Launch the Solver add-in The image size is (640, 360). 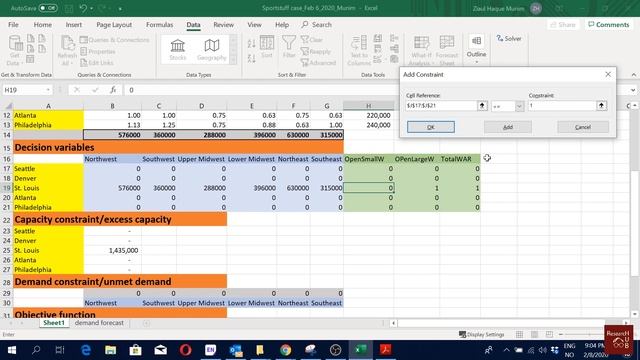click(x=509, y=39)
